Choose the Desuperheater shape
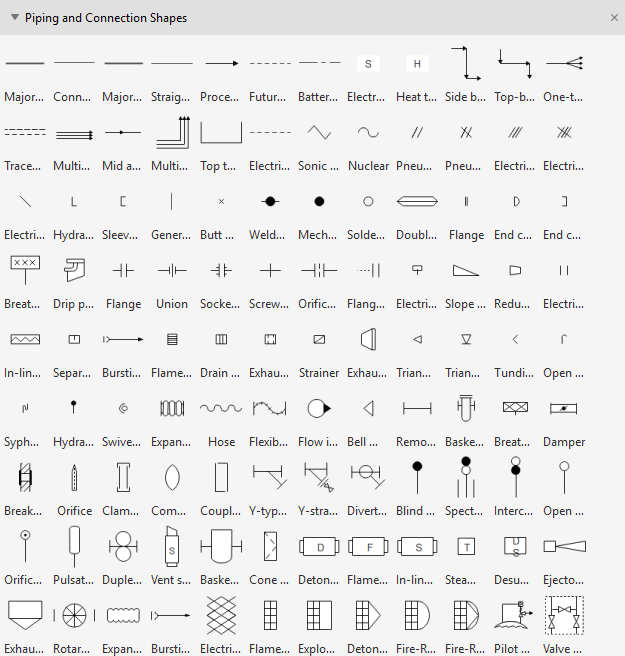This screenshot has width=625, height=656. click(515, 546)
